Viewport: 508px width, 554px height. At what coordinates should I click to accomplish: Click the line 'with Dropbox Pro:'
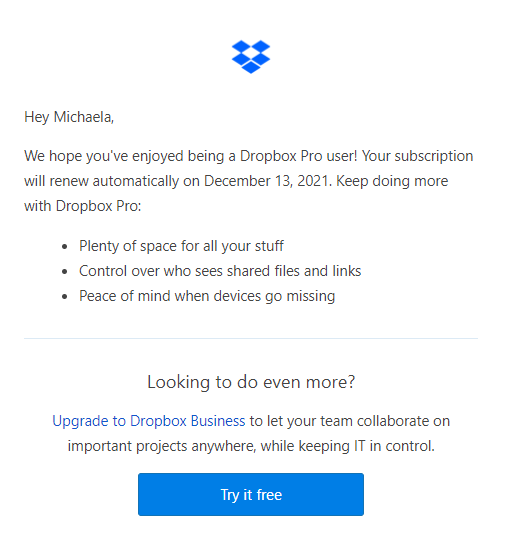pyautogui.click(x=83, y=206)
